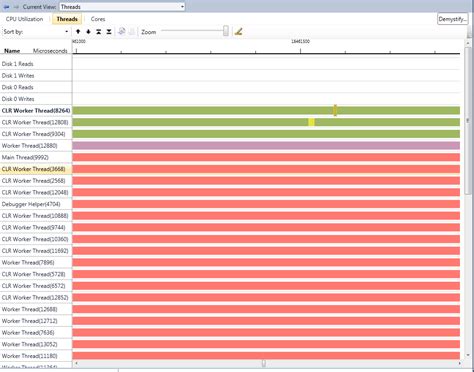Click the purple Worker Thread(12880) timeline bar
Image resolution: width=474 pixels, height=372 pixels.
click(x=266, y=145)
